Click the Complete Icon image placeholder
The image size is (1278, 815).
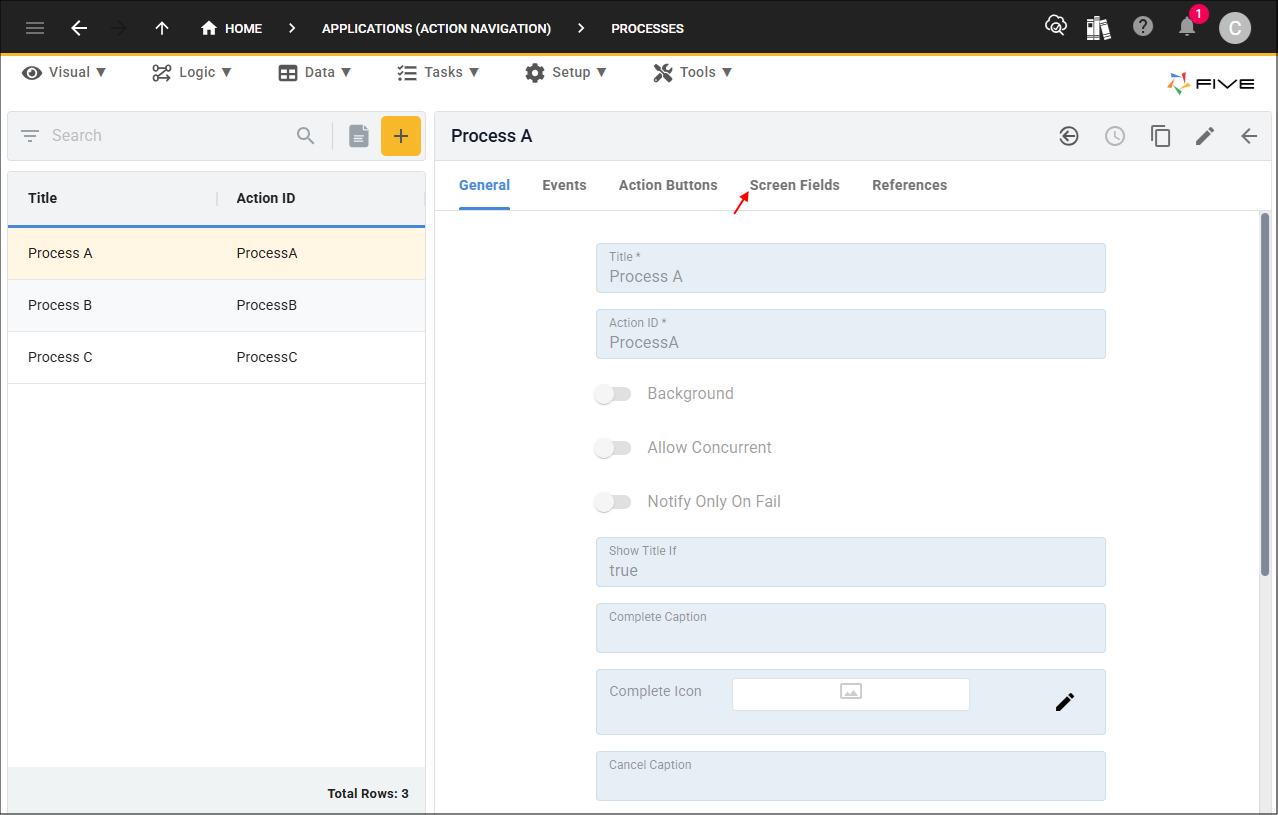coord(851,694)
